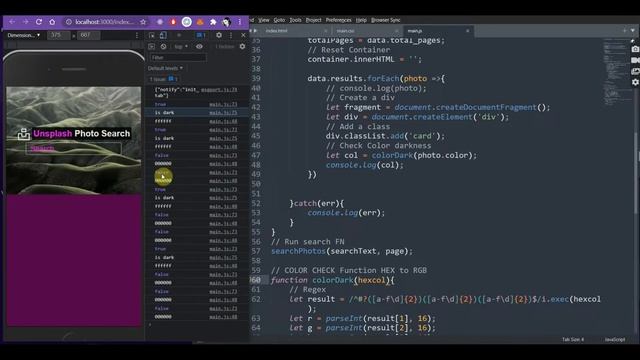Open the Chrome three-dot menu

tap(240, 22)
